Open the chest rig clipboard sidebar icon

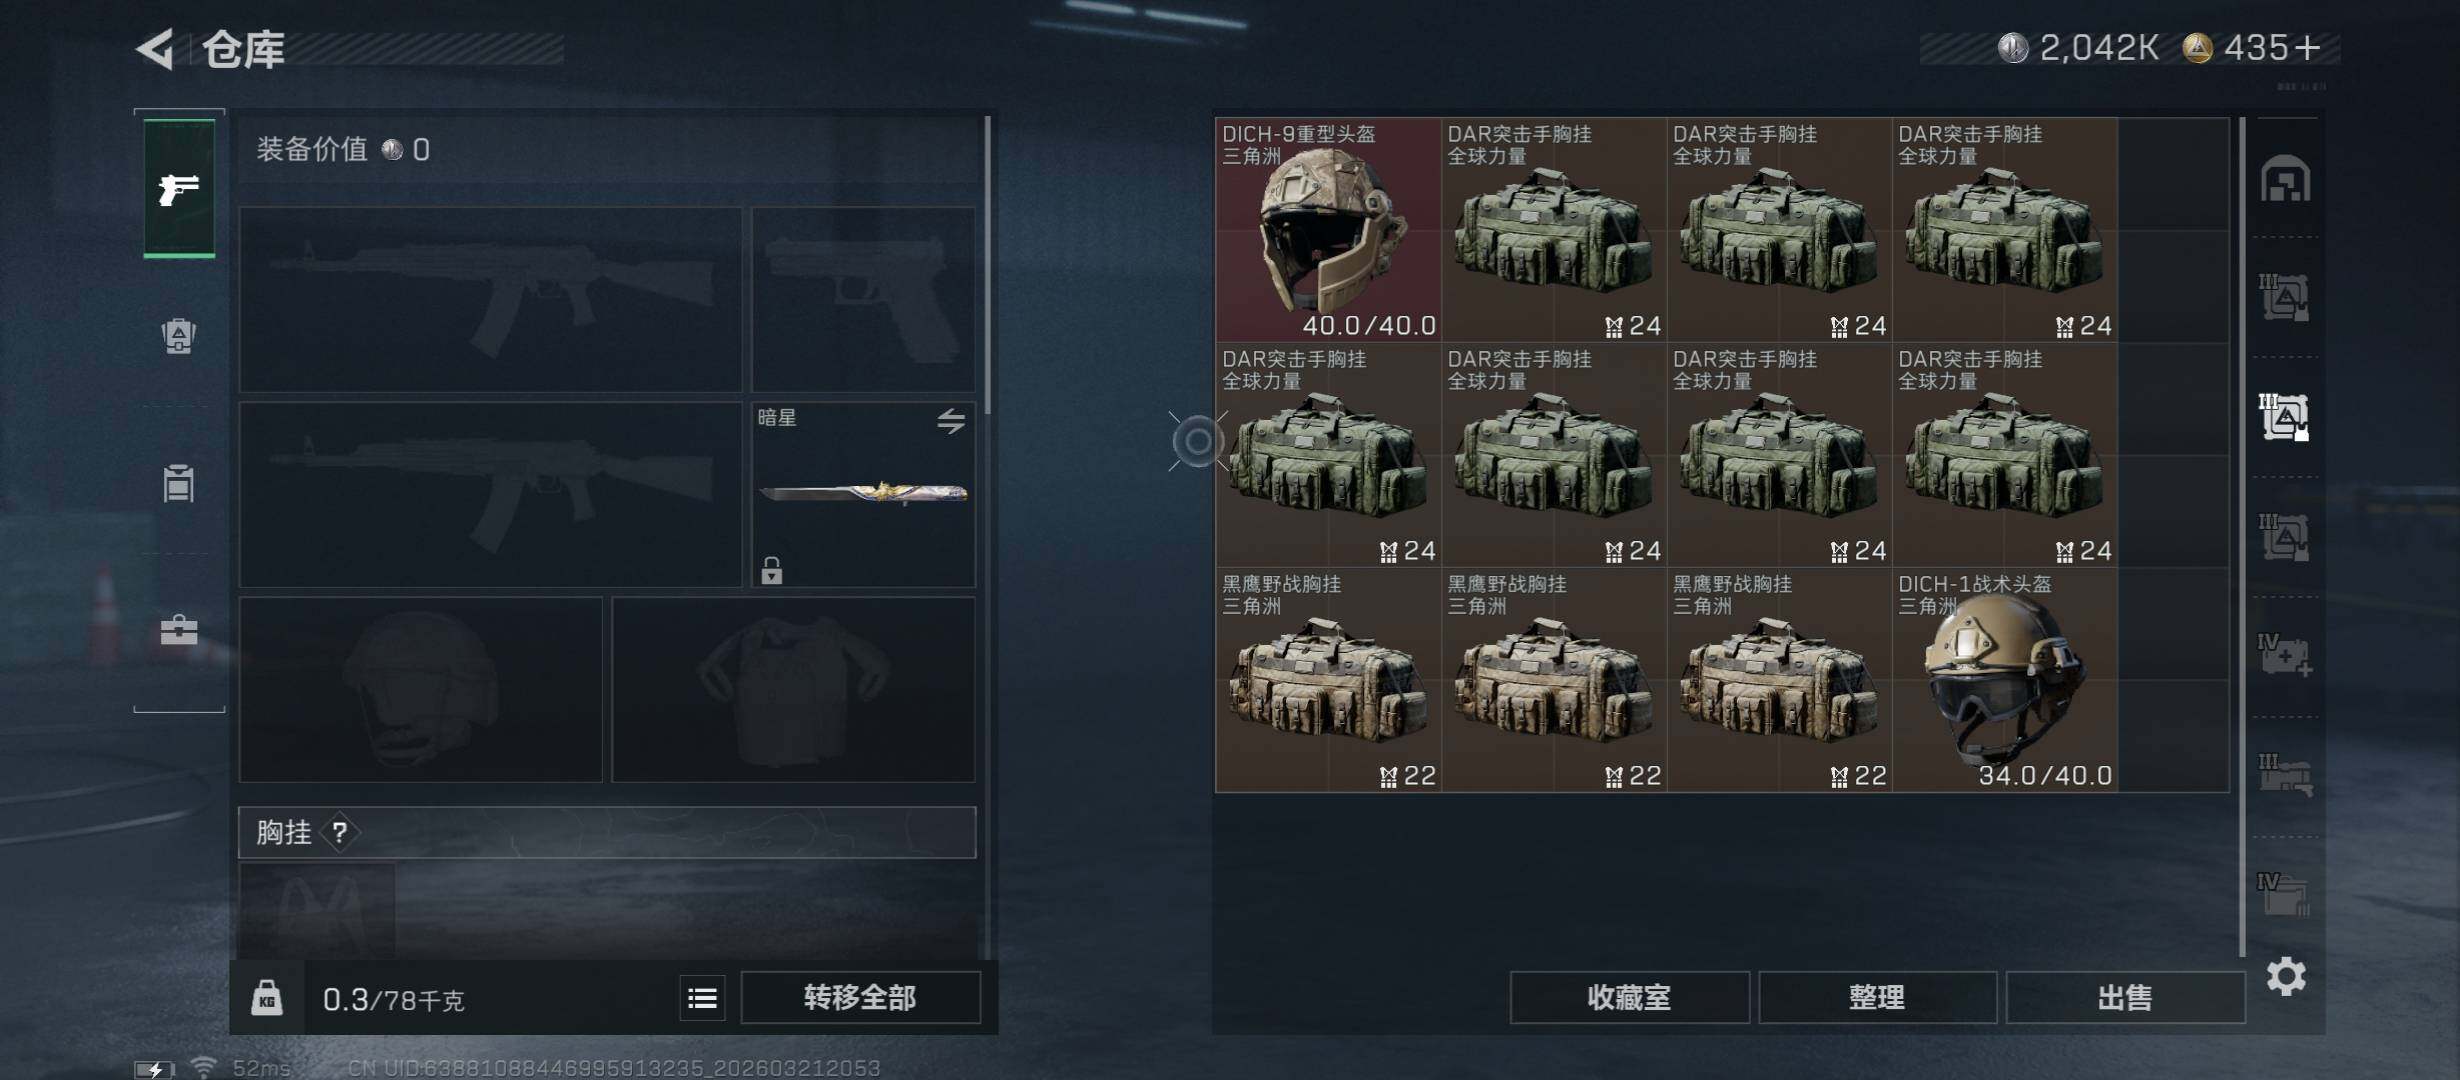click(x=179, y=483)
